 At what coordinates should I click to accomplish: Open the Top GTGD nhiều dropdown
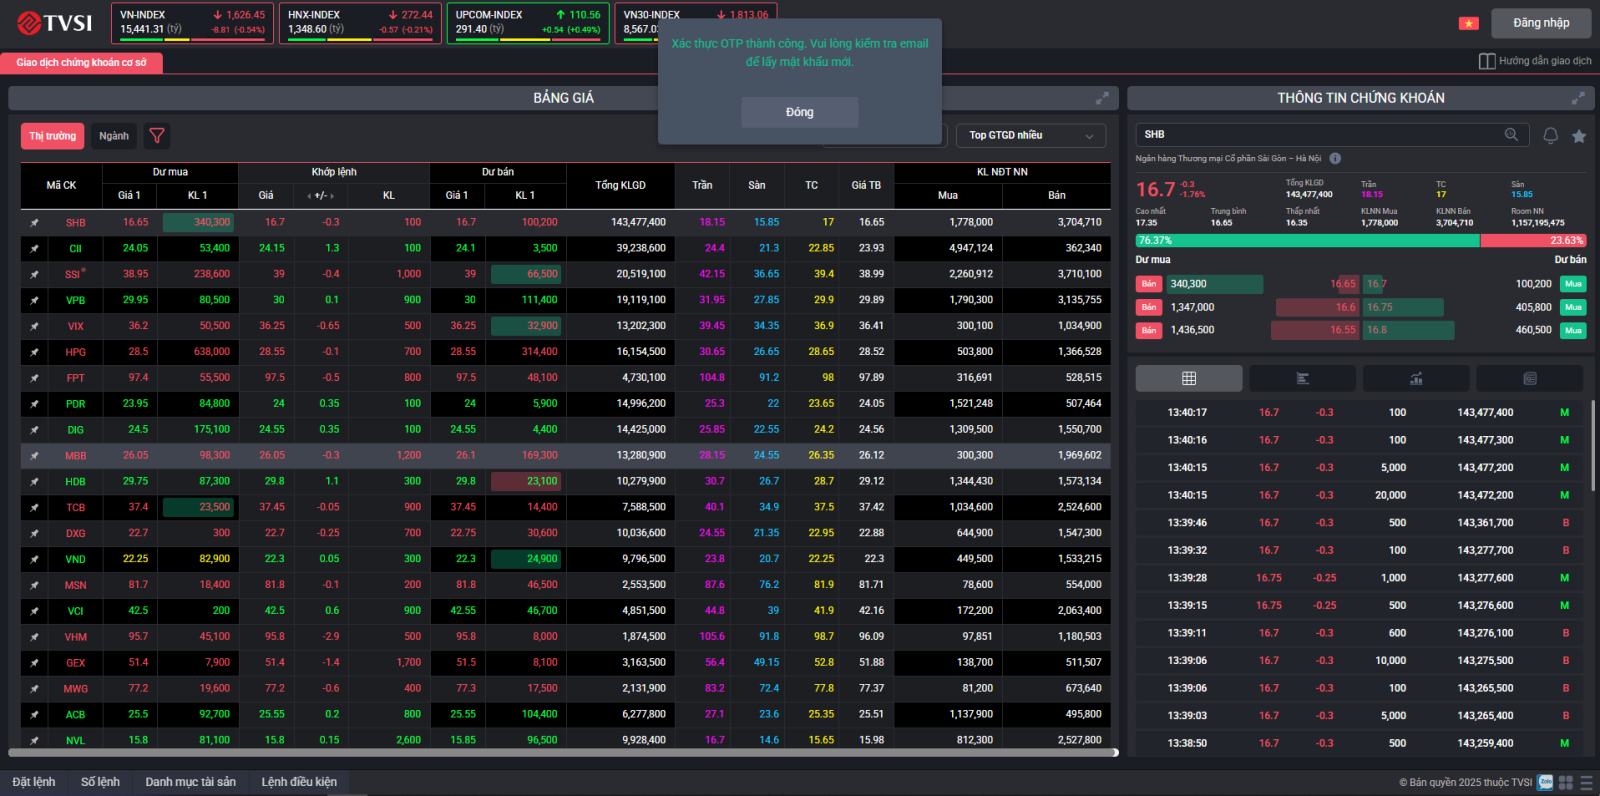pyautogui.click(x=1031, y=135)
